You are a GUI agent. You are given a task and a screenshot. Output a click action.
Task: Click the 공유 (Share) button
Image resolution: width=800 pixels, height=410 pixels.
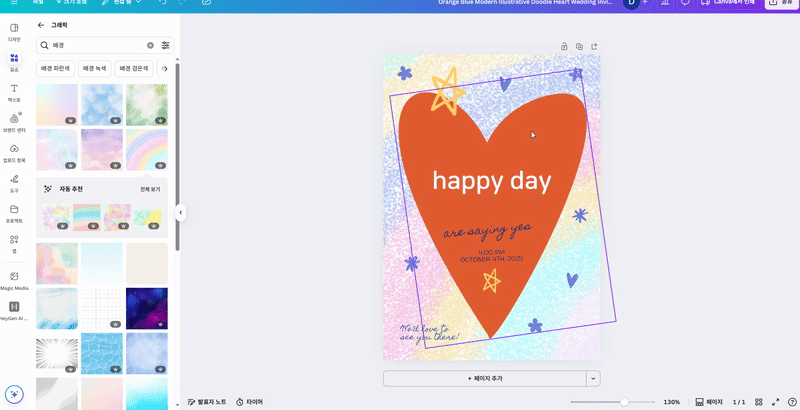[781, 3]
